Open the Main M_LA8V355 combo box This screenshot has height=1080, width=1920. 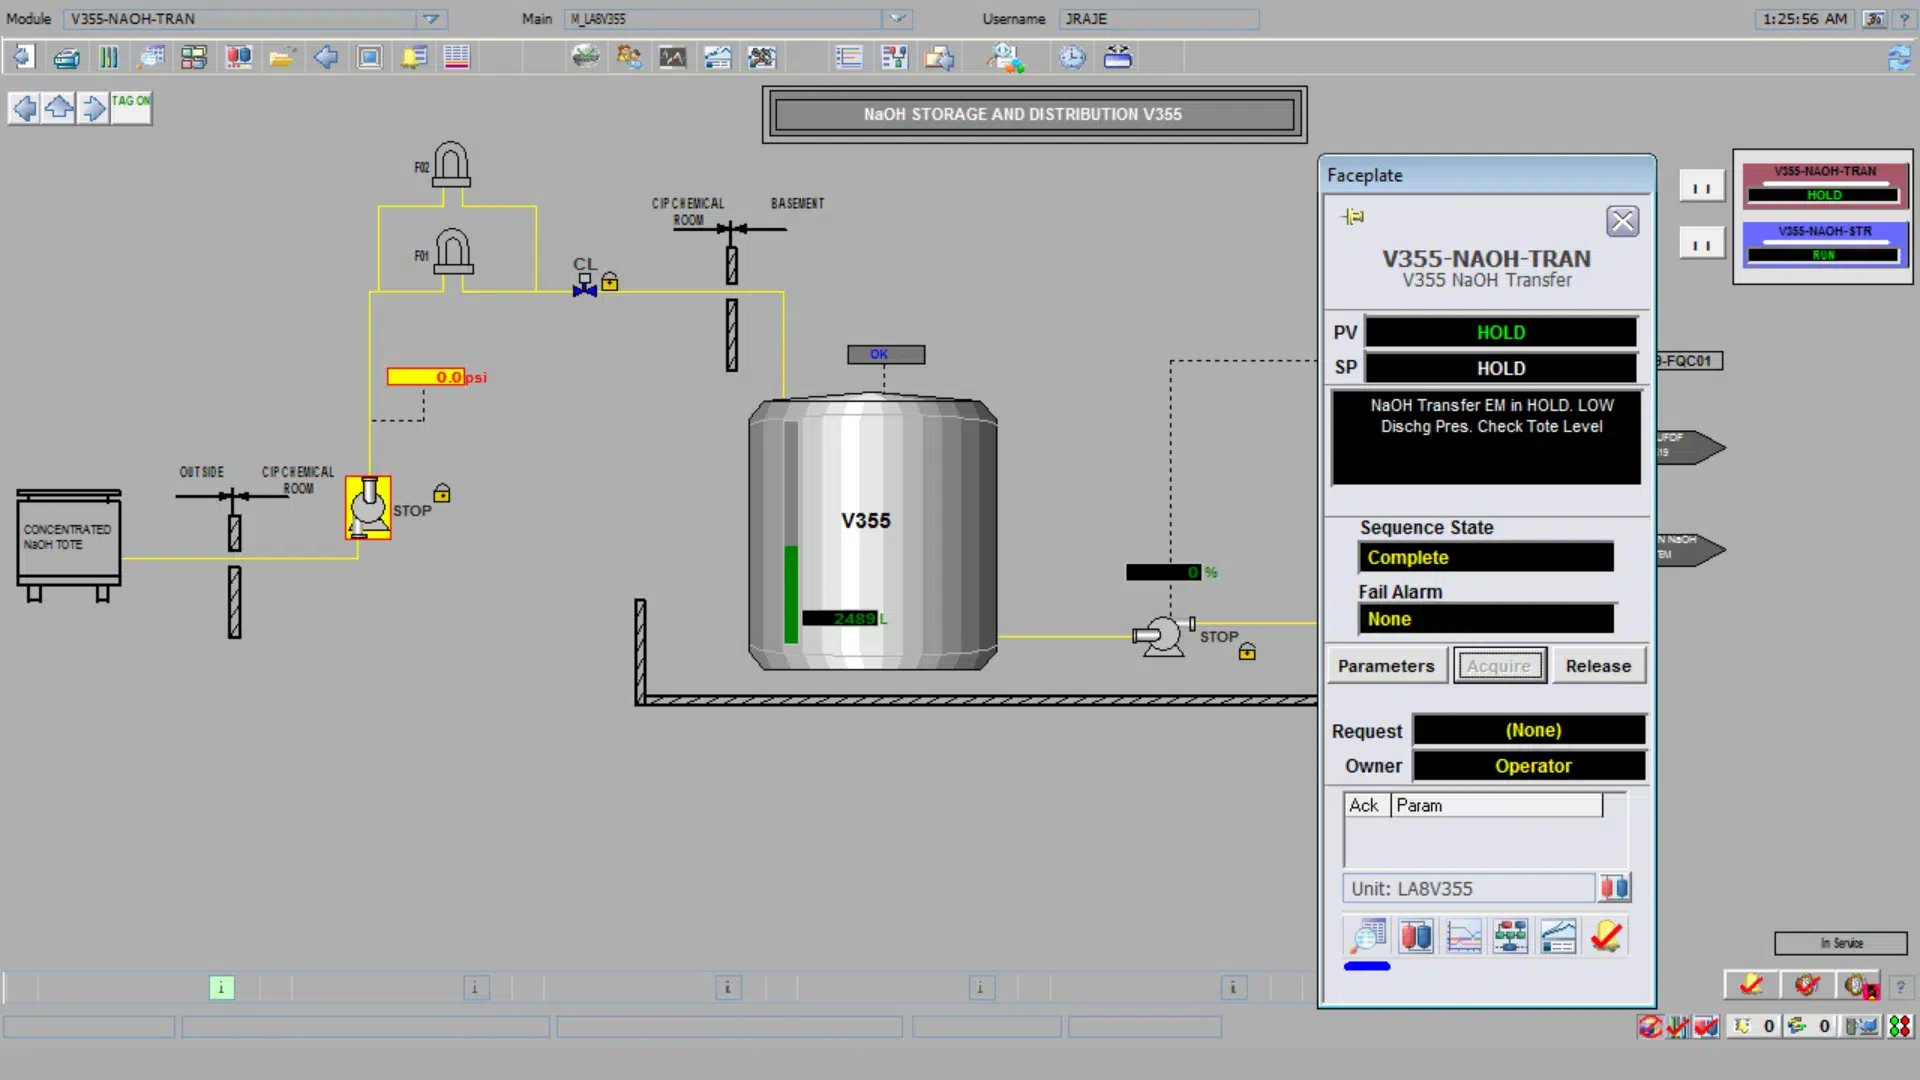tap(738, 19)
